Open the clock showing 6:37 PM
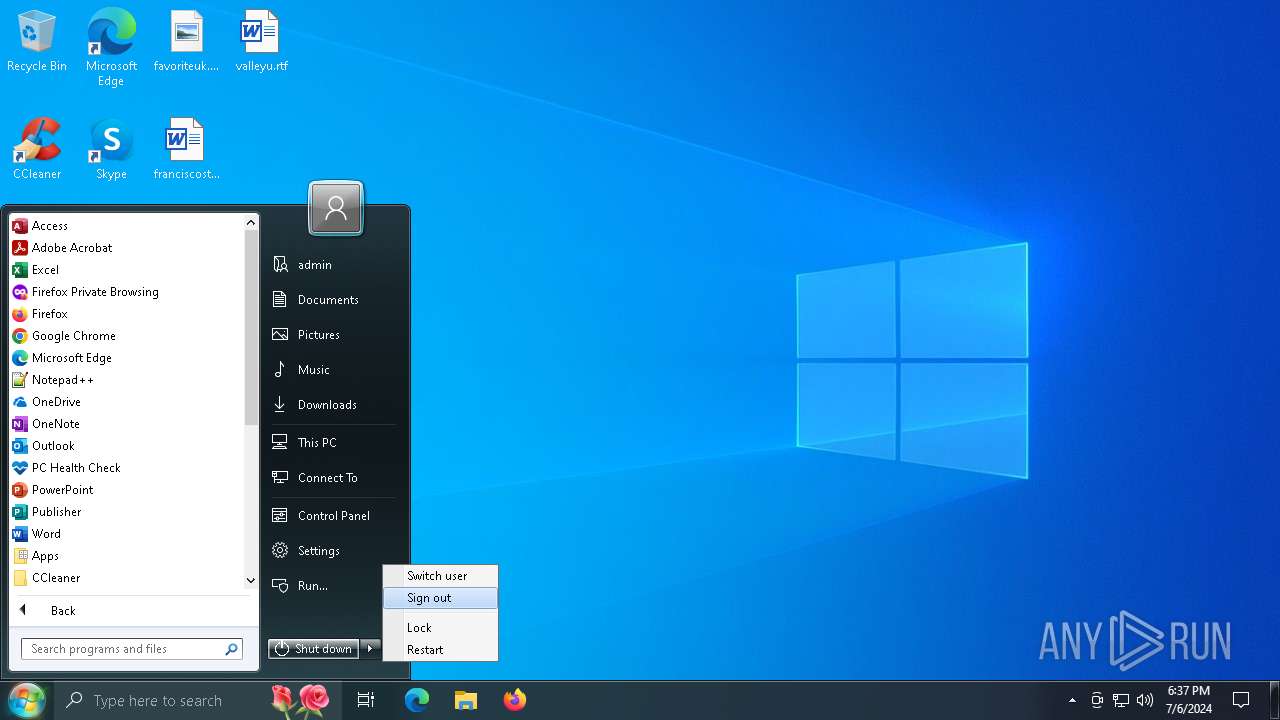 pyautogui.click(x=1188, y=700)
